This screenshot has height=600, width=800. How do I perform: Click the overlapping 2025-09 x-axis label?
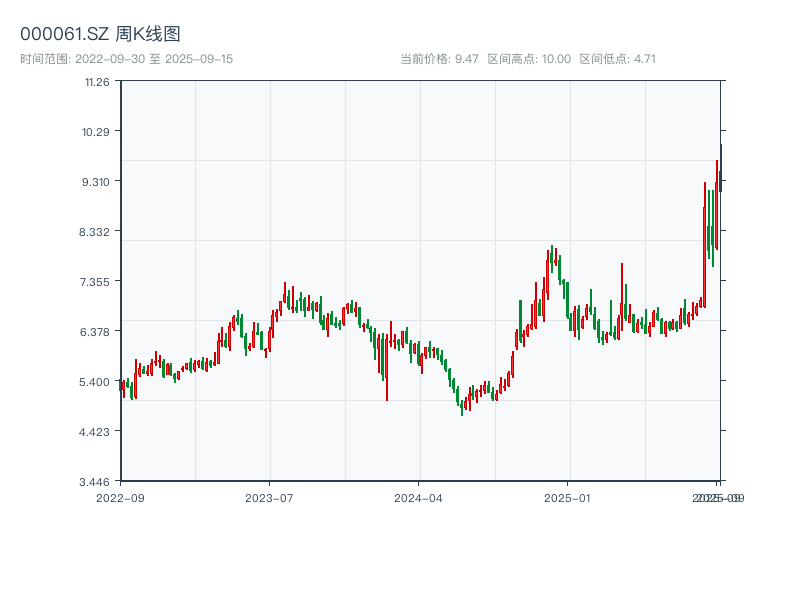tap(718, 498)
